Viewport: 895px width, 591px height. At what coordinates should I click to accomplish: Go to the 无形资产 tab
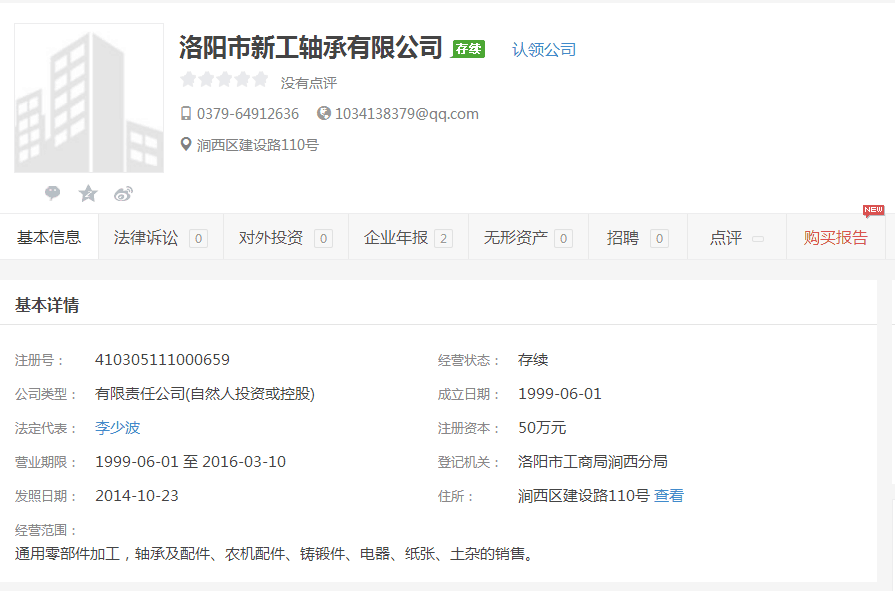point(527,238)
